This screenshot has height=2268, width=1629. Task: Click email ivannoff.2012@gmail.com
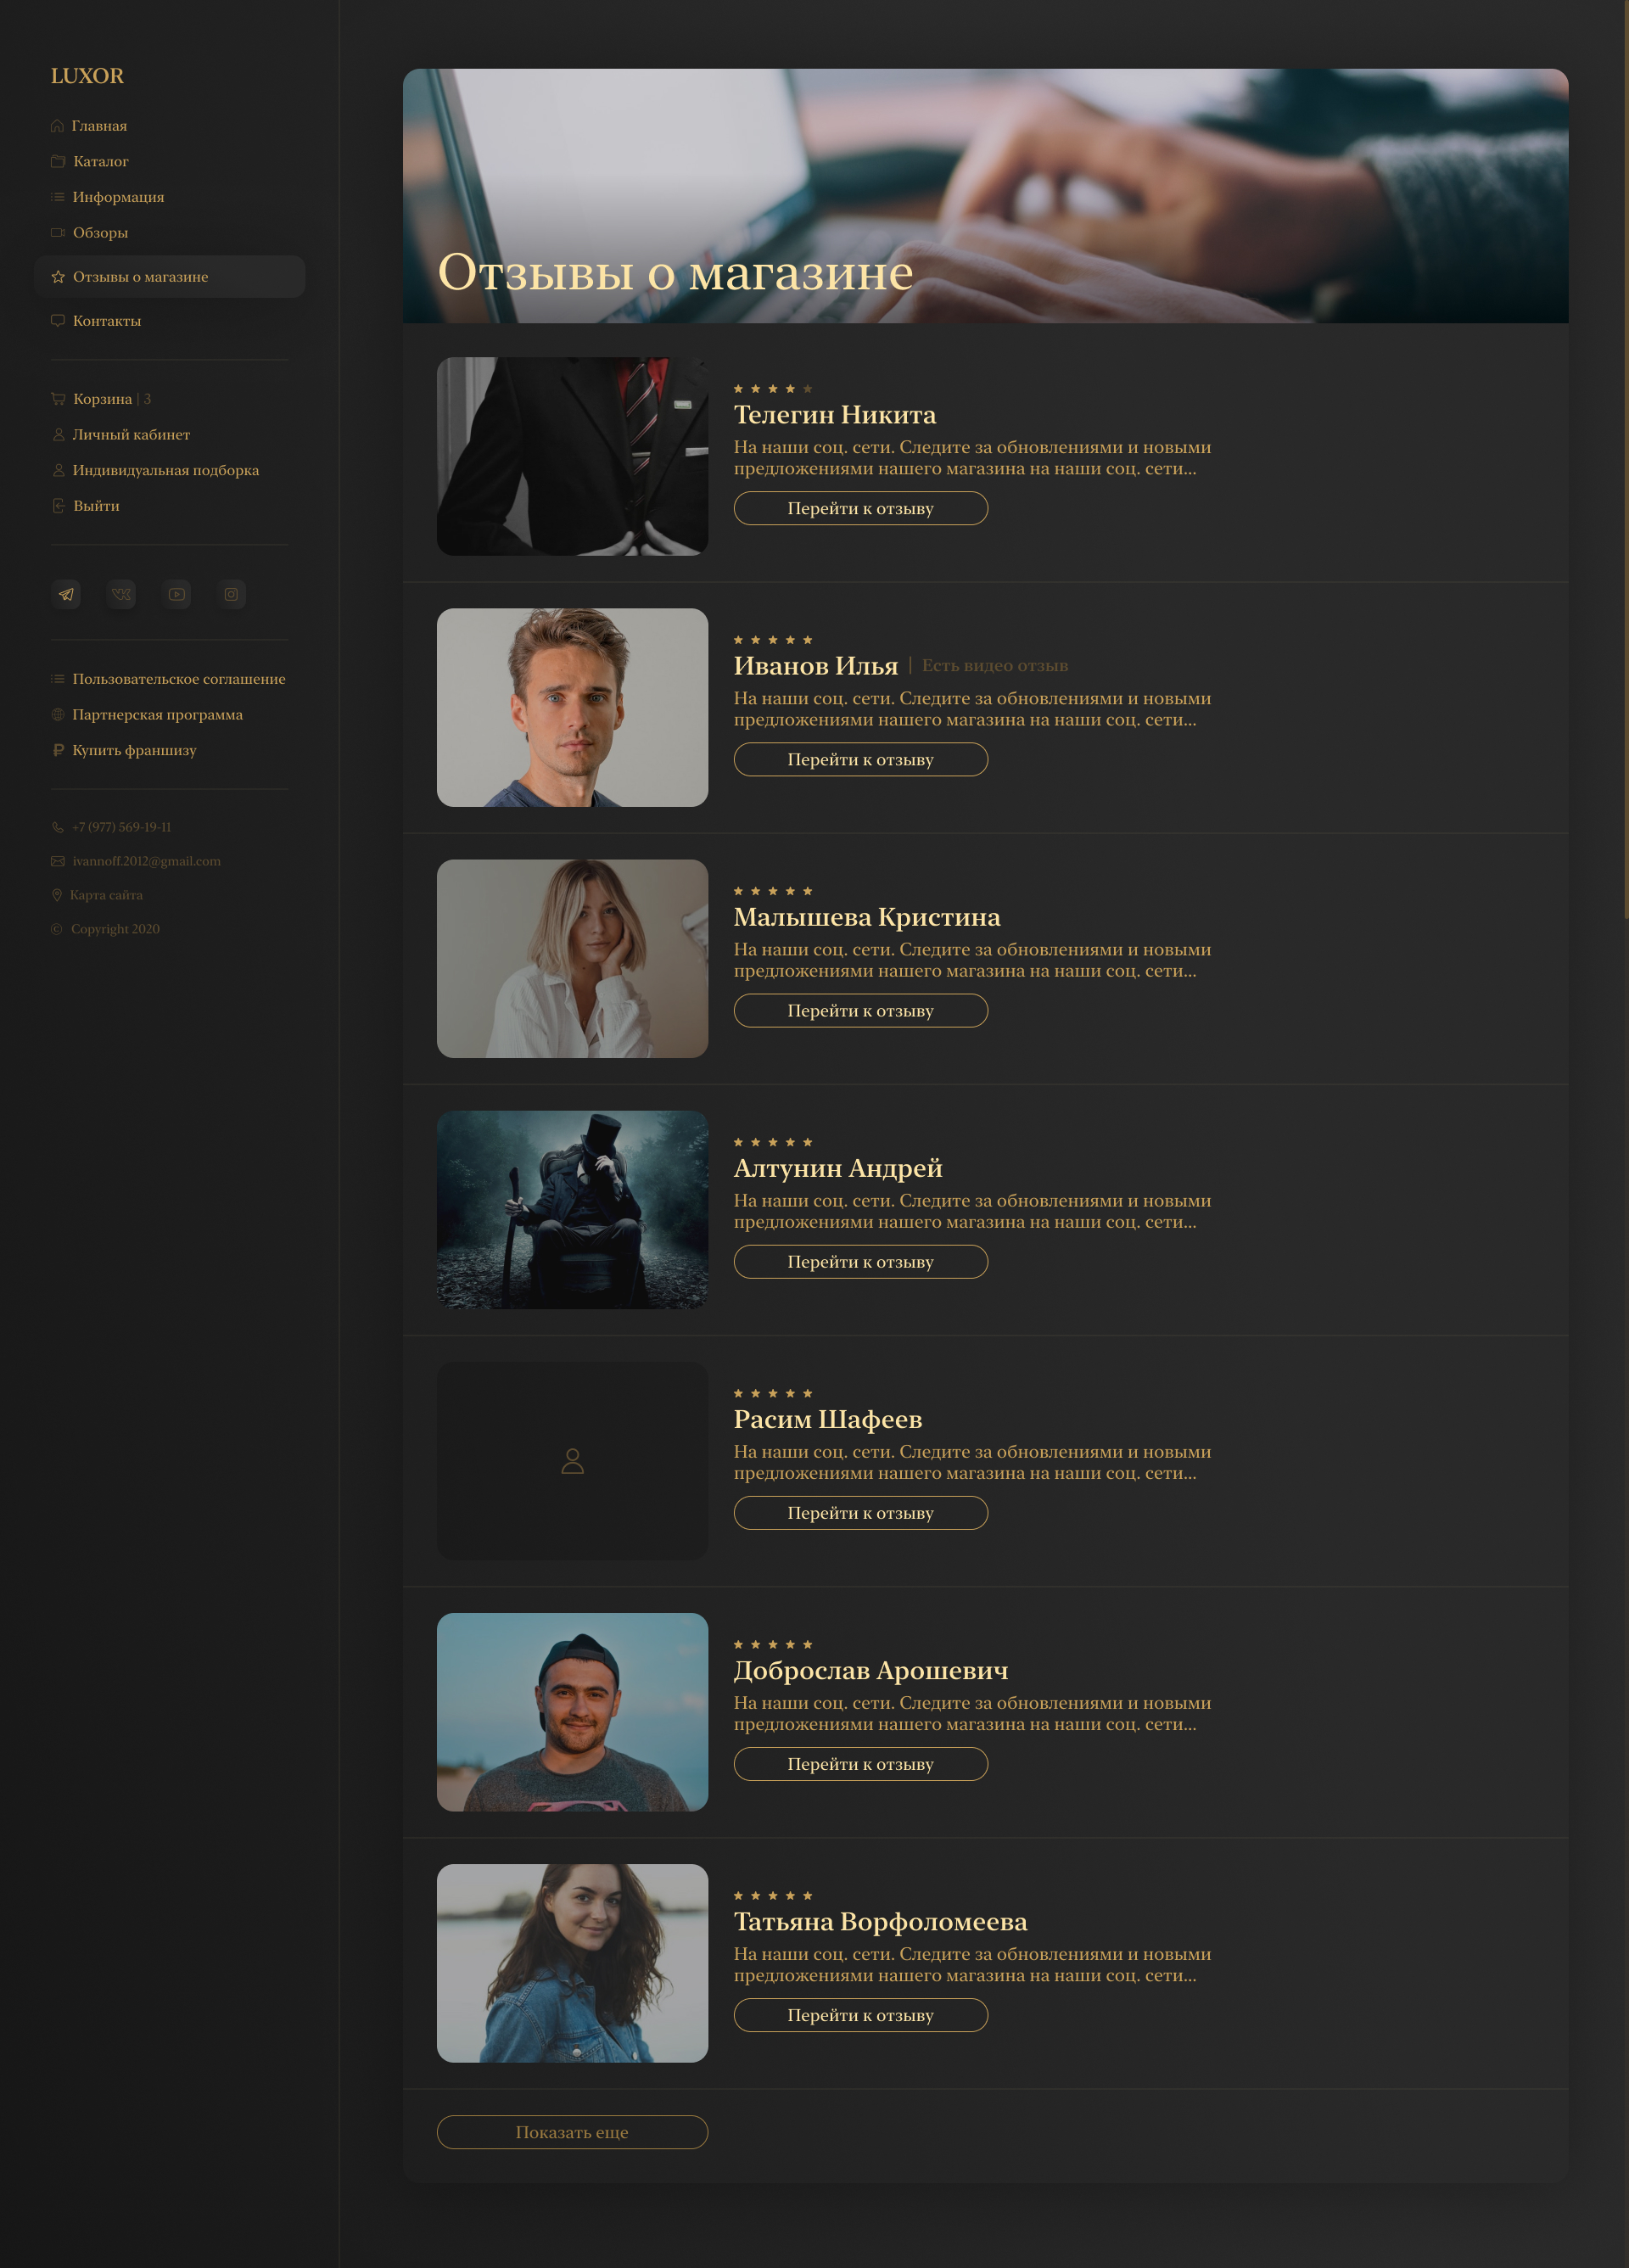146,861
